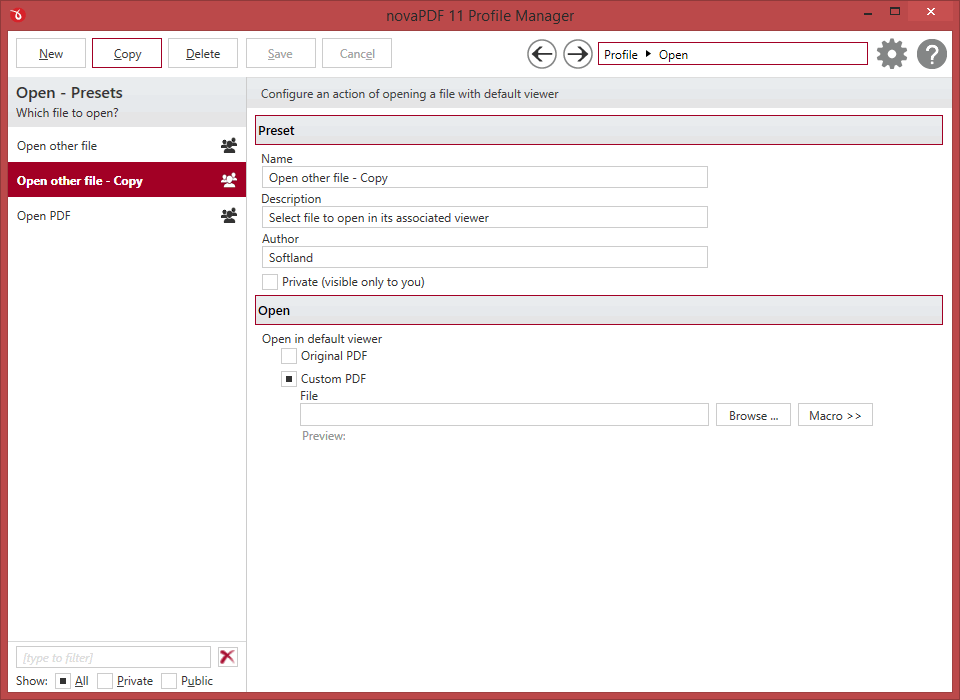Close the Profile Manager window
Image resolution: width=960 pixels, height=700 pixels.
(x=931, y=12)
